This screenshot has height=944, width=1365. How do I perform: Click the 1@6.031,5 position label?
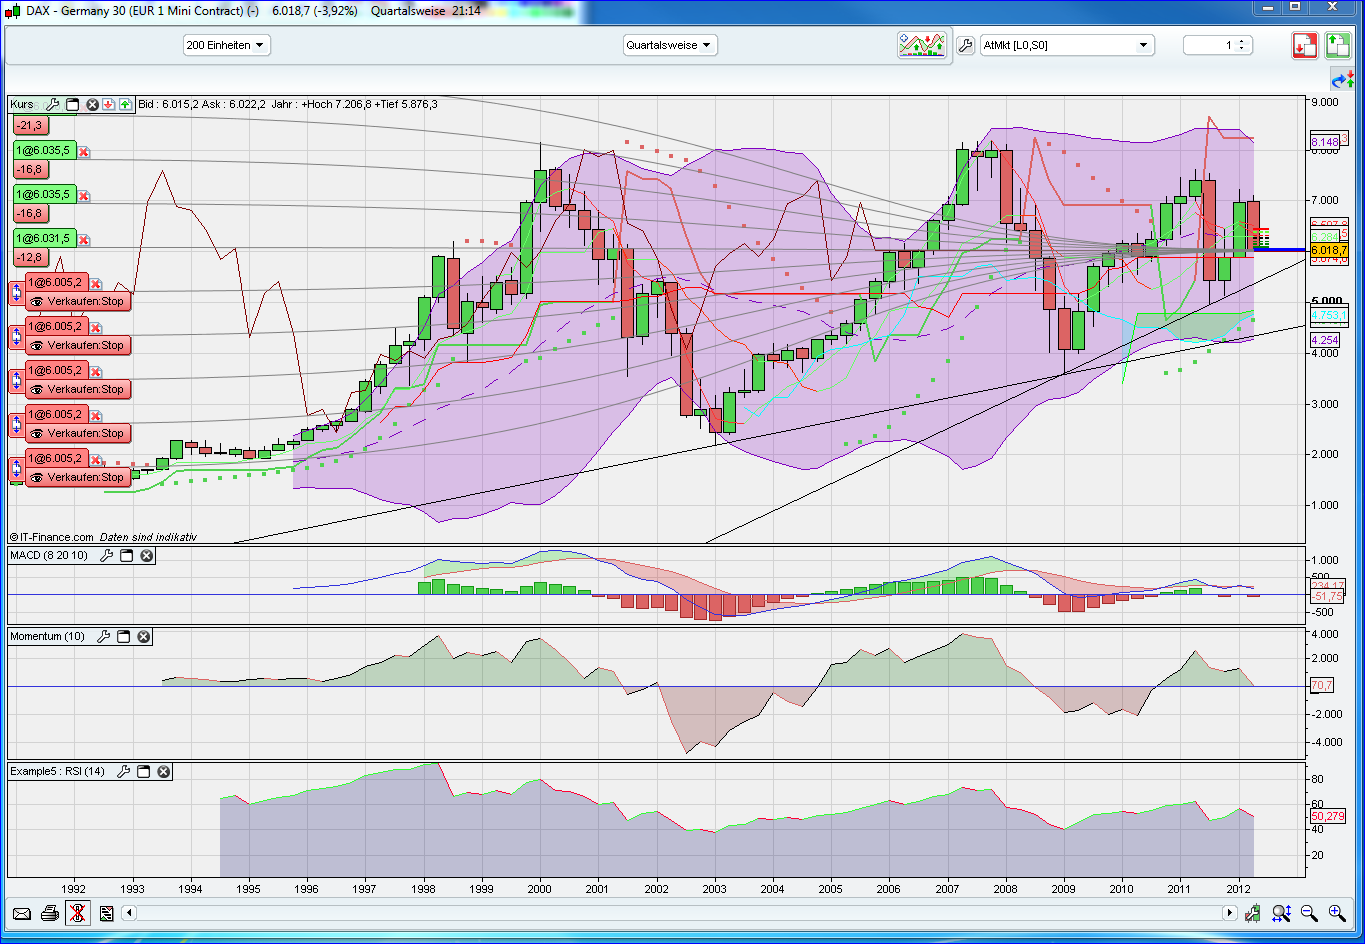point(44,239)
